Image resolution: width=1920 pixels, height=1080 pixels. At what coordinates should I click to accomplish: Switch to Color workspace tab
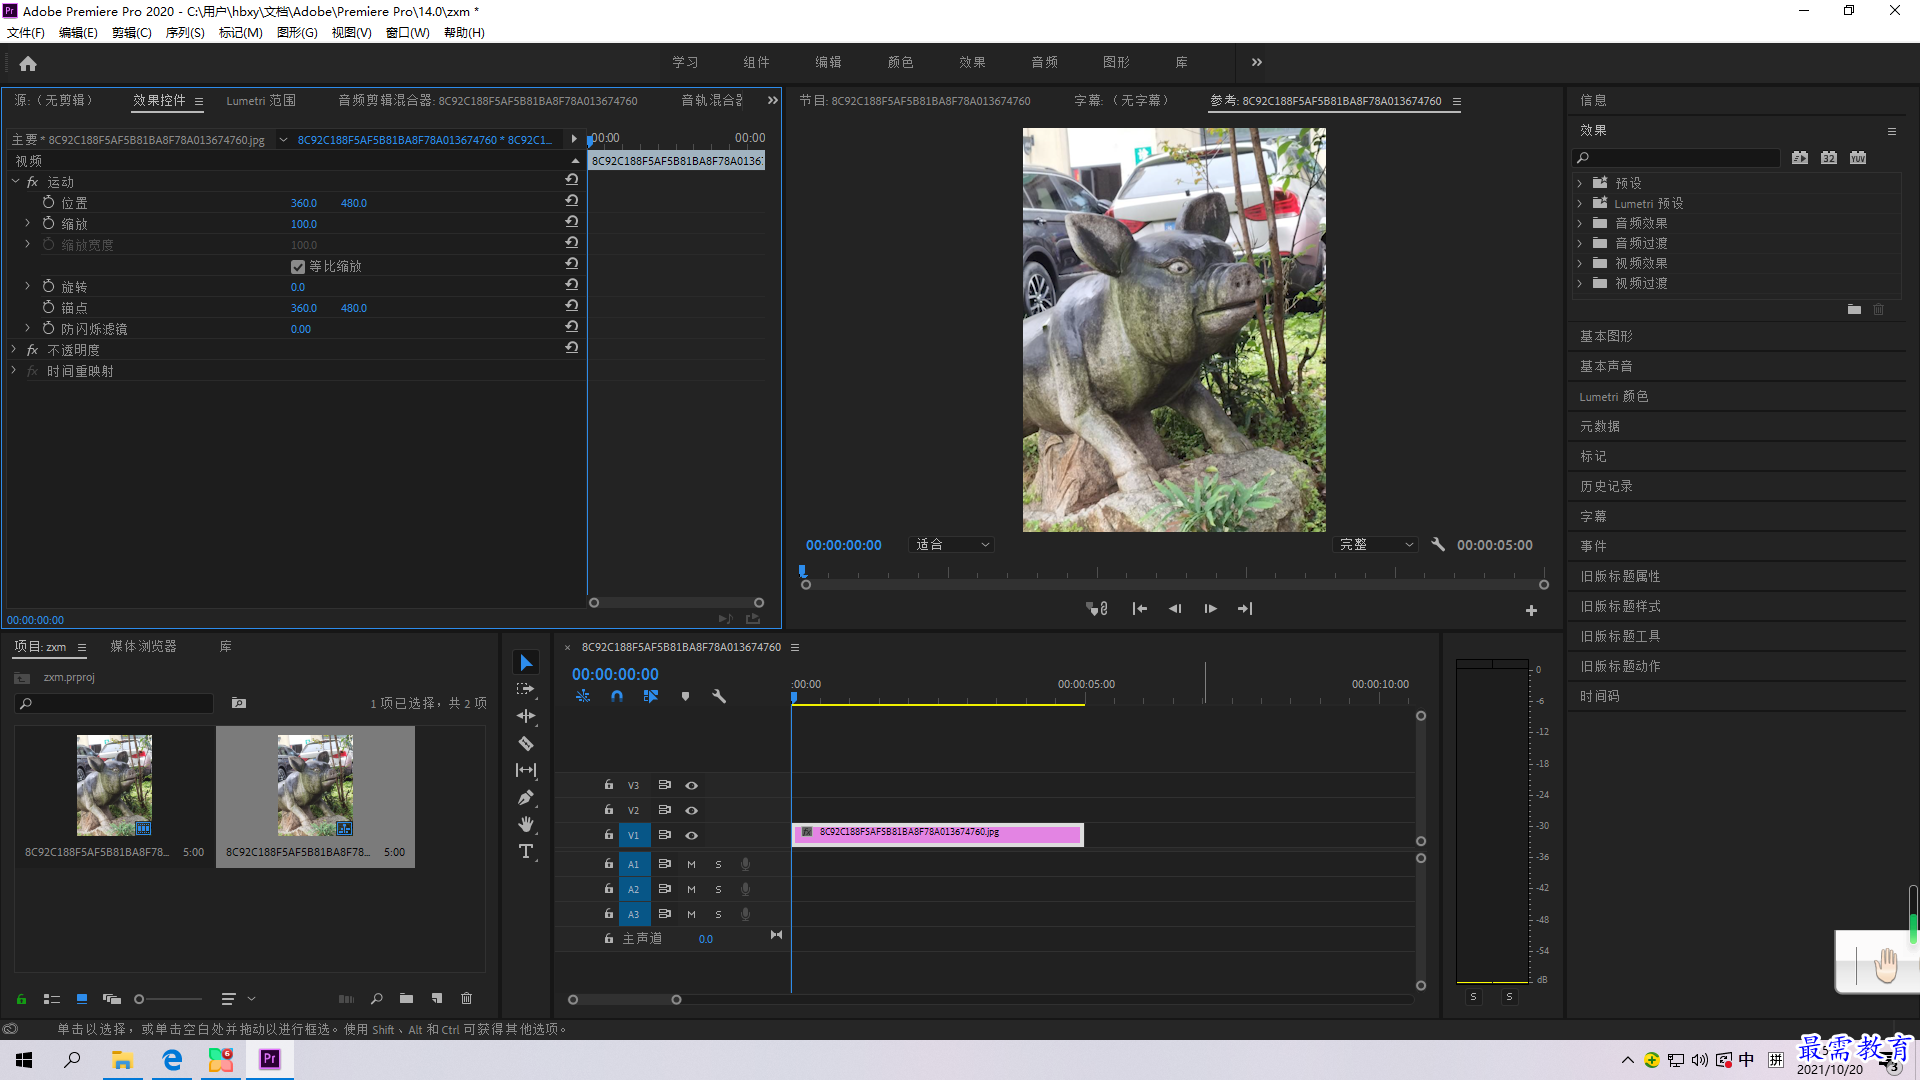[x=901, y=62]
